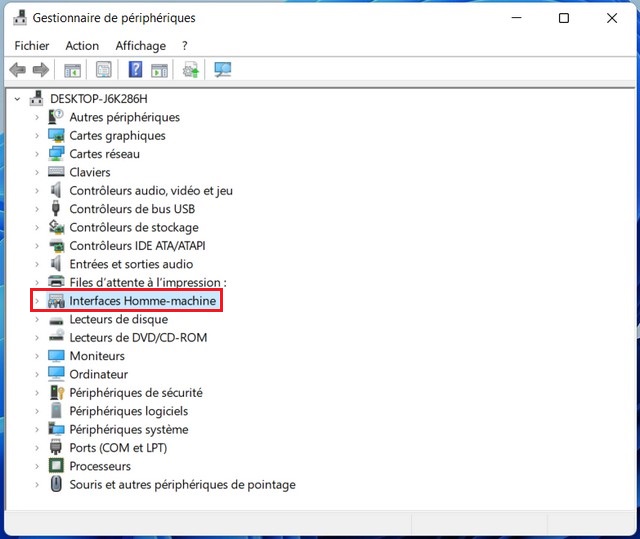Open the Affichage menu
Image resolution: width=640 pixels, height=539 pixels.
click(140, 45)
